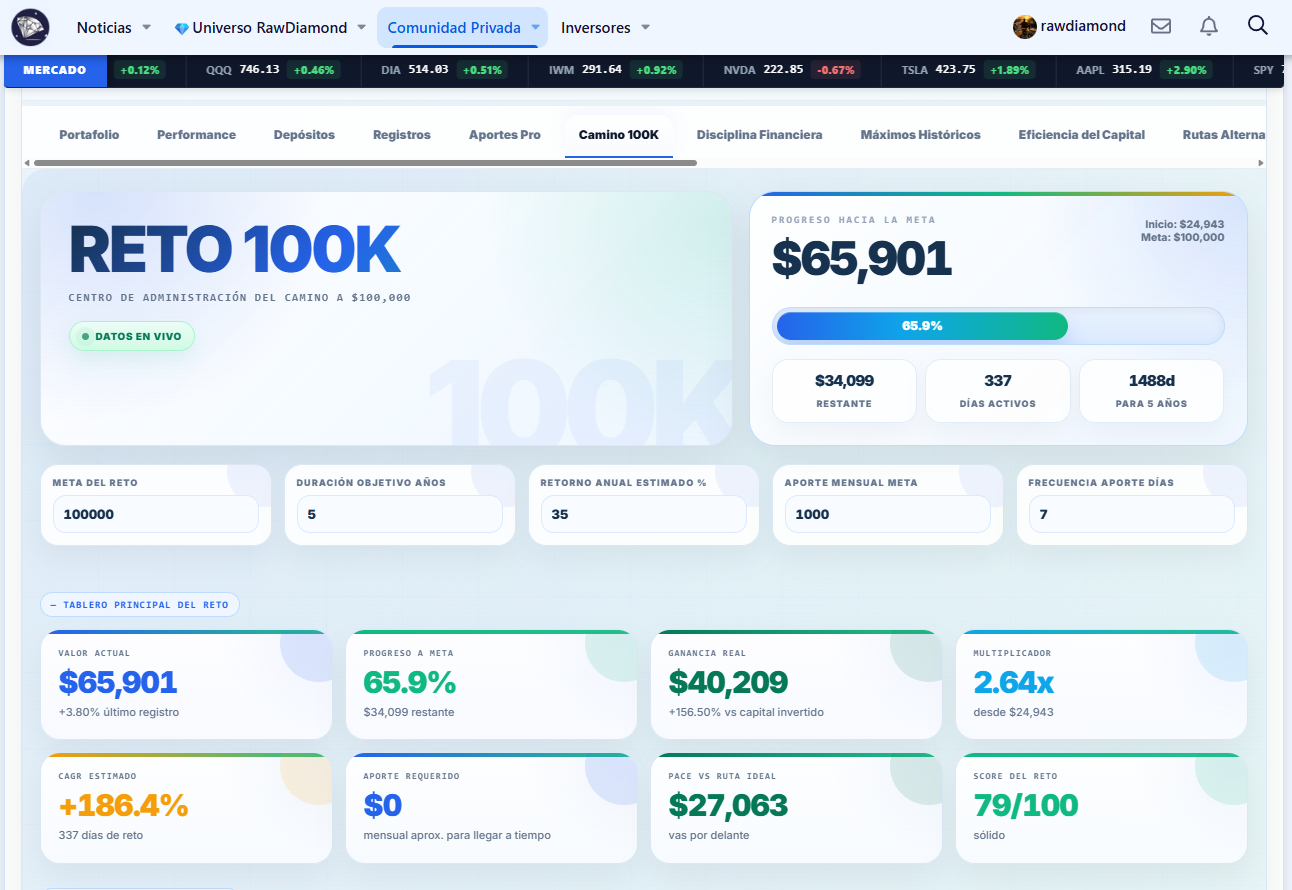Click the Meta del Reto input field

point(156,514)
